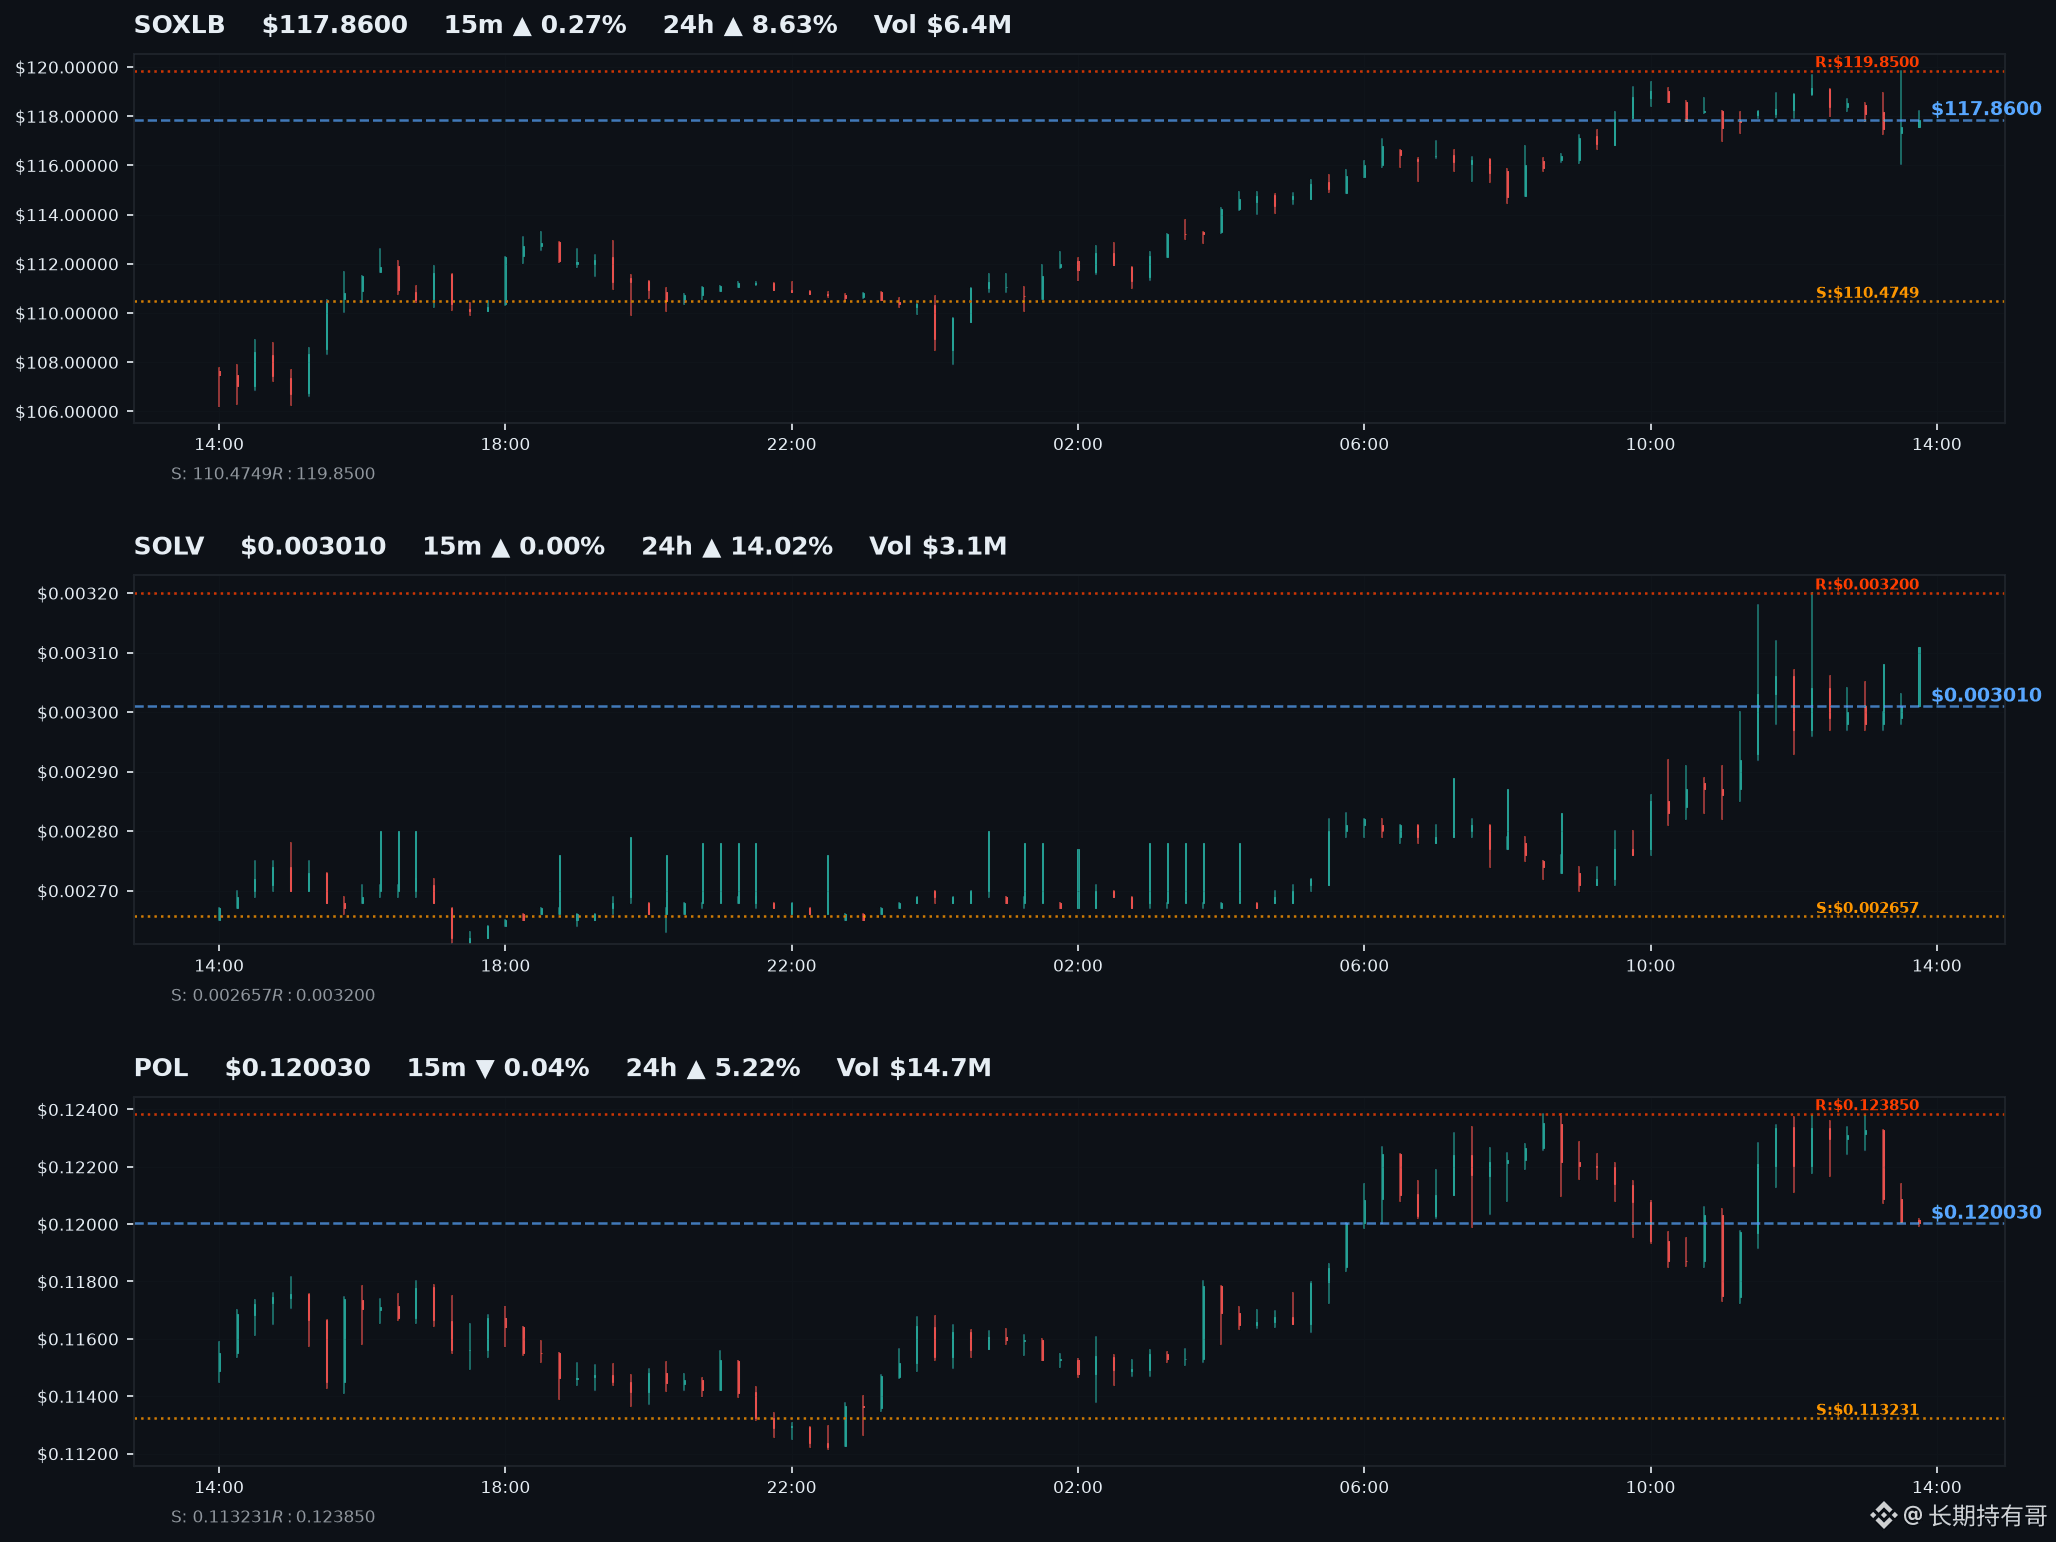The height and width of the screenshot is (1542, 2056).
Task: Select the 02:00 time label on SOXLB chart
Action: 1078,445
